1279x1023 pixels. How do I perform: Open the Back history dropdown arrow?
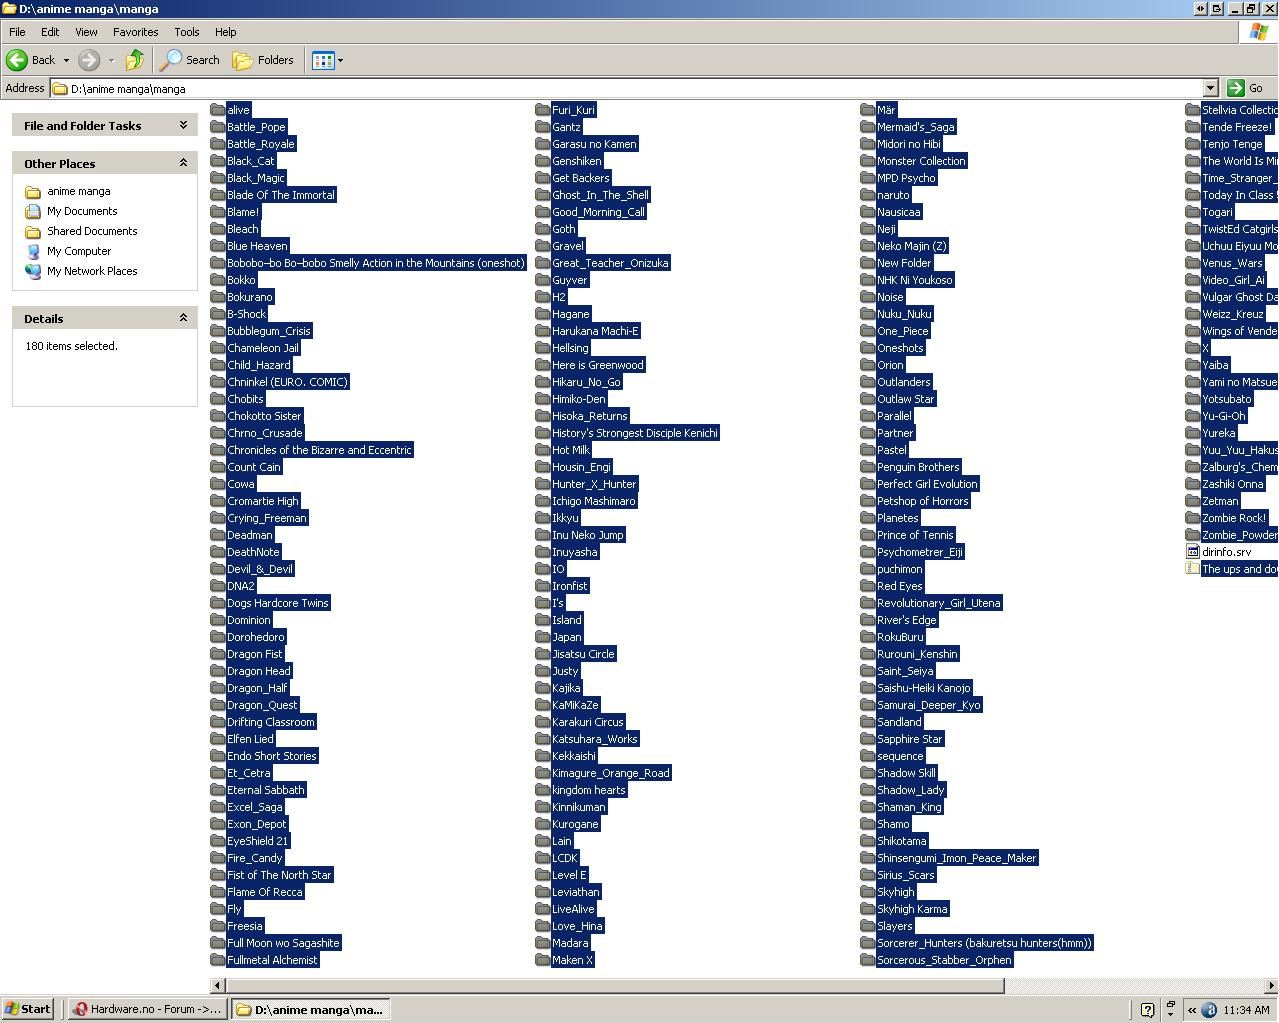coord(66,60)
